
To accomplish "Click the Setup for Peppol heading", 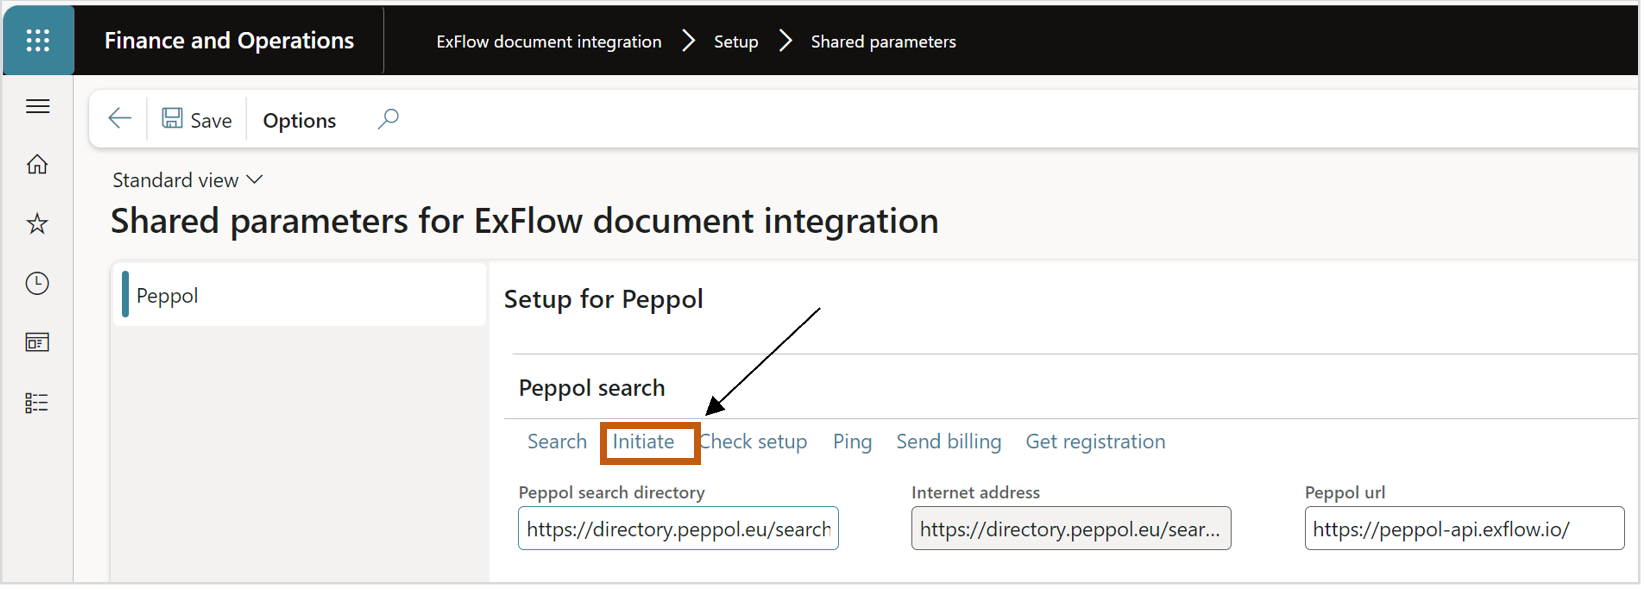I will click(x=603, y=299).
